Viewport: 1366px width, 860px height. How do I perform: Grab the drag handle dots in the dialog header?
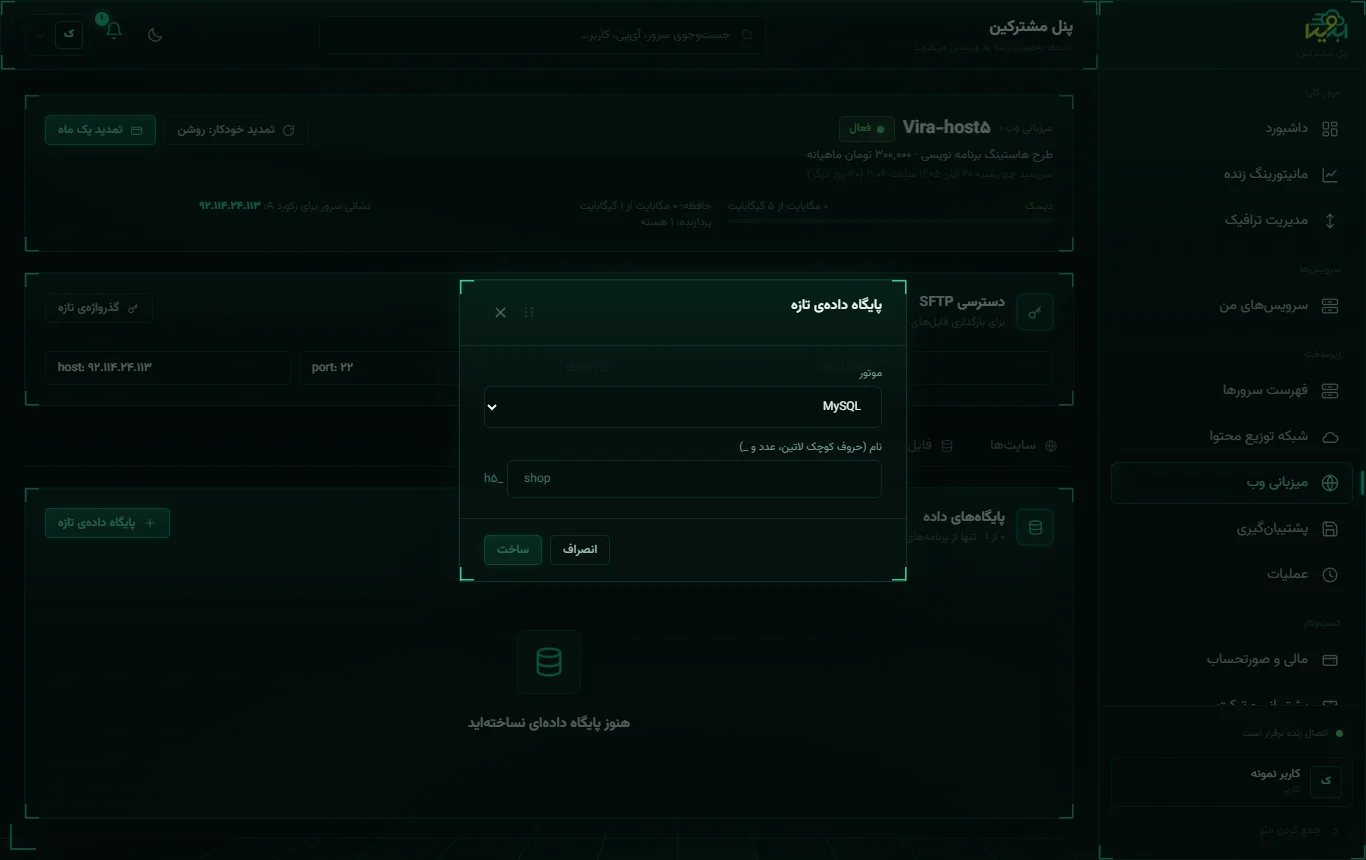click(529, 313)
